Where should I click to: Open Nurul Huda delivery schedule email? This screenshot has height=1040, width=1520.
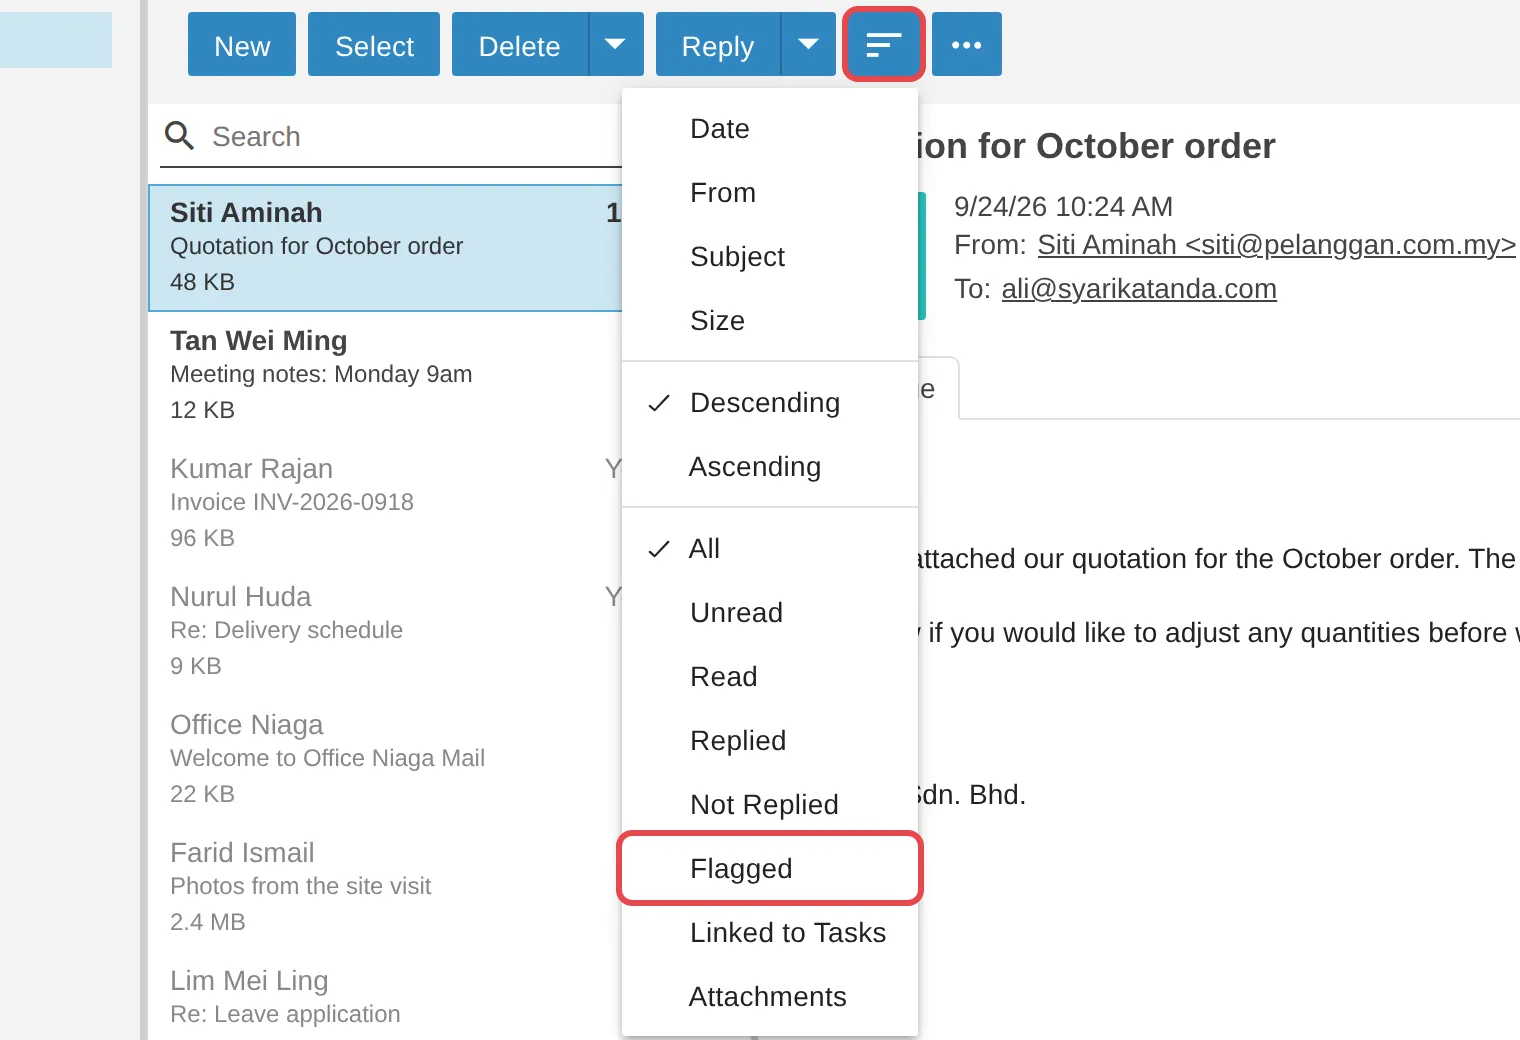[x=386, y=632]
